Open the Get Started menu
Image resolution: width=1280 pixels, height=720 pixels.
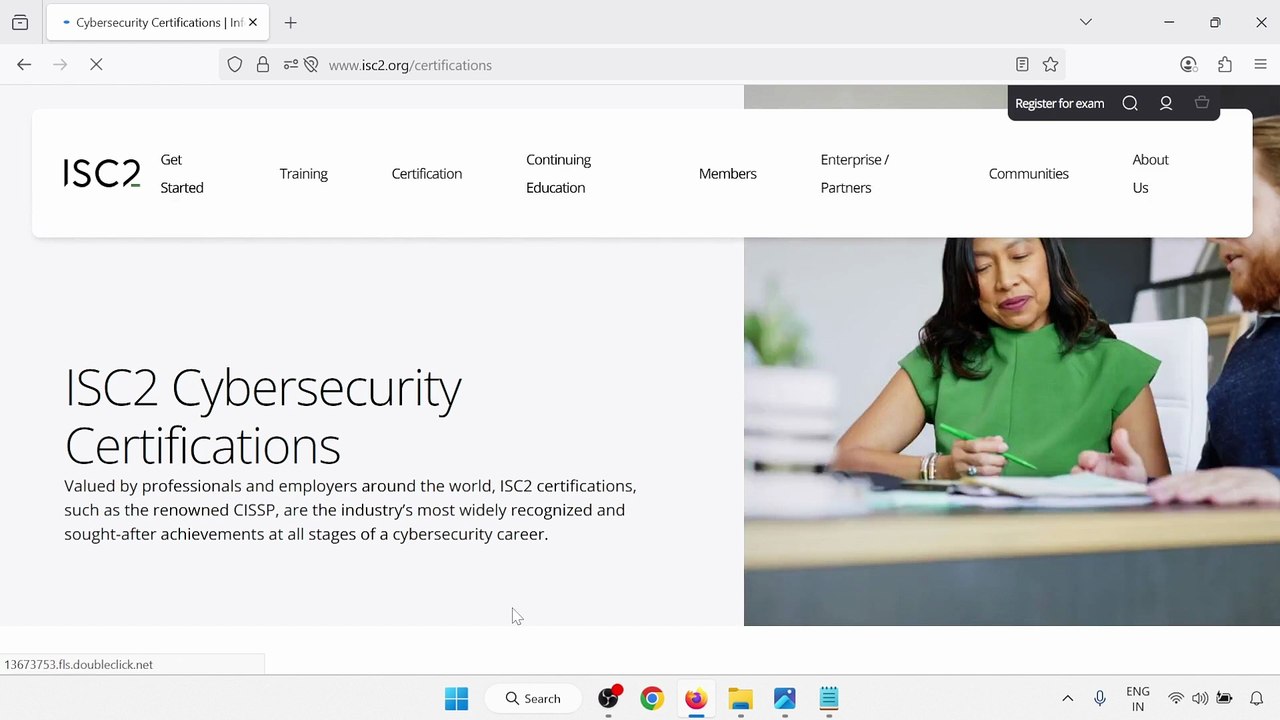point(182,173)
